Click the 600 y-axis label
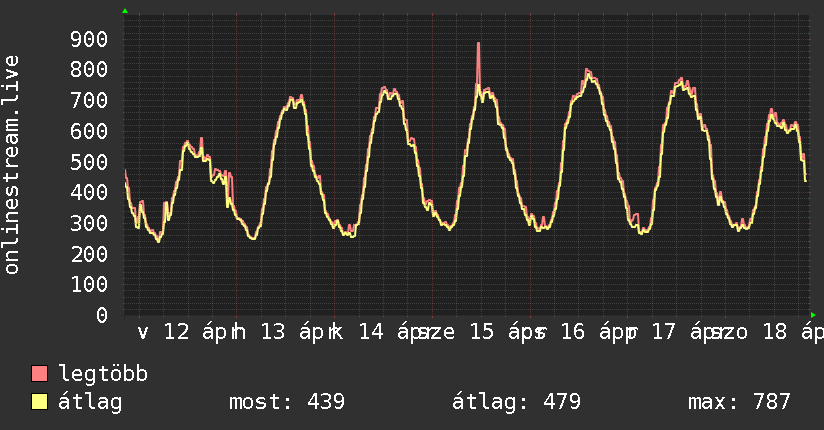 point(89,131)
